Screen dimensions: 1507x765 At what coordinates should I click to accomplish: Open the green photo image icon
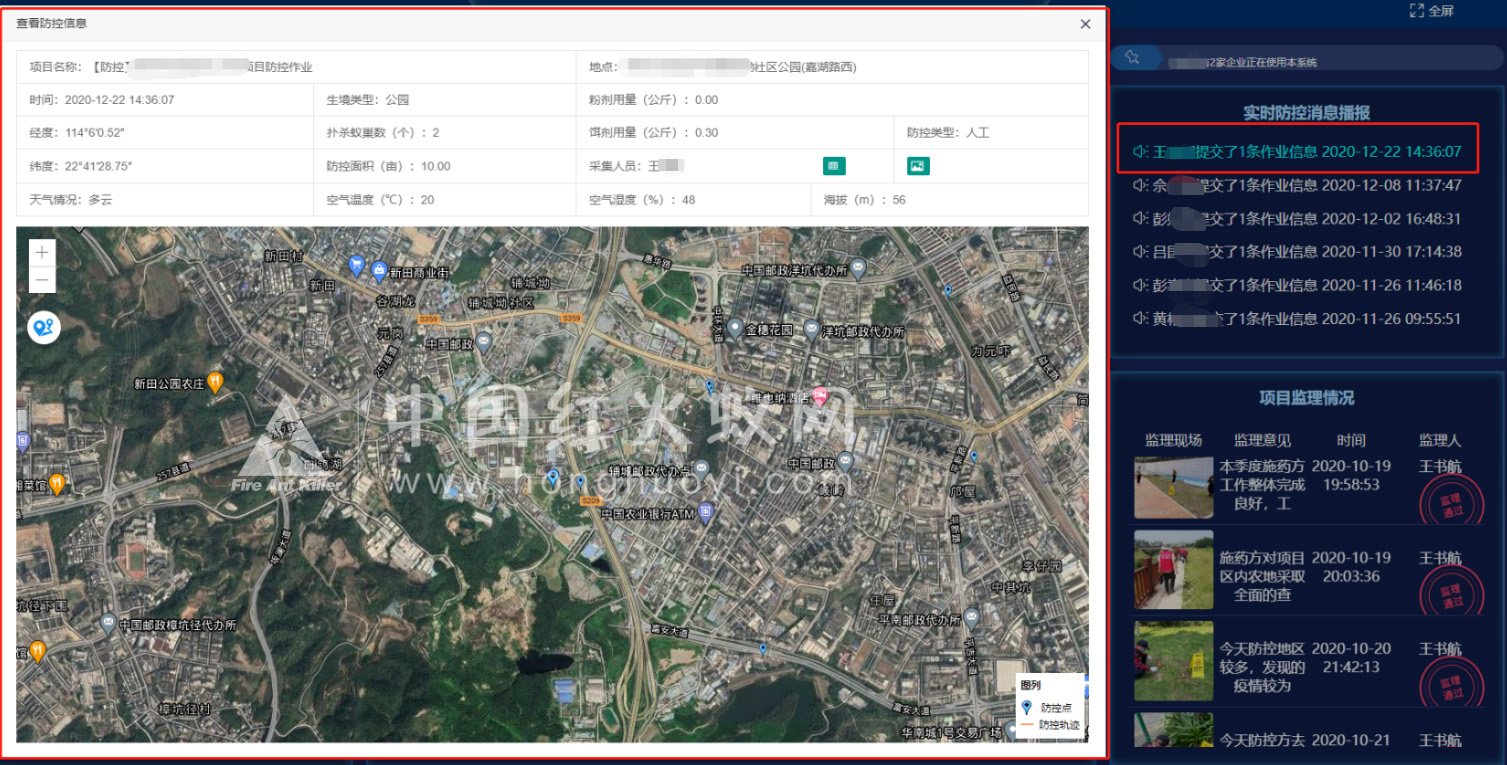[918, 166]
